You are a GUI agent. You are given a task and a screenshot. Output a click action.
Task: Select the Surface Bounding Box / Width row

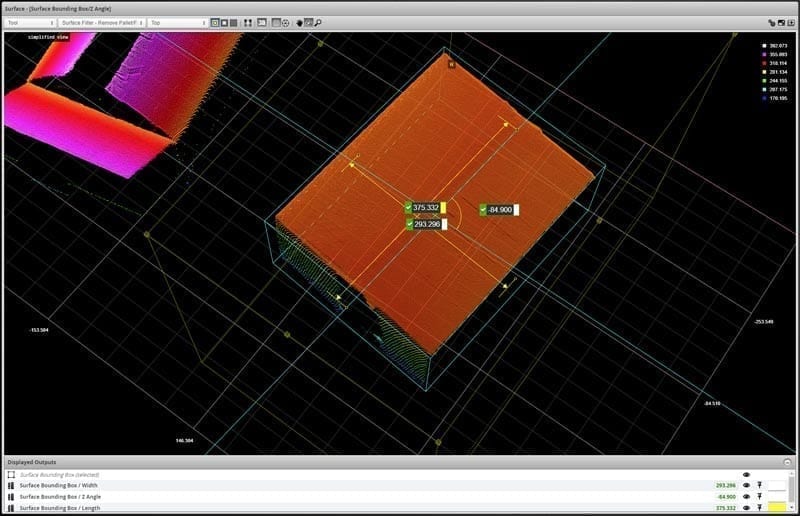(61, 485)
